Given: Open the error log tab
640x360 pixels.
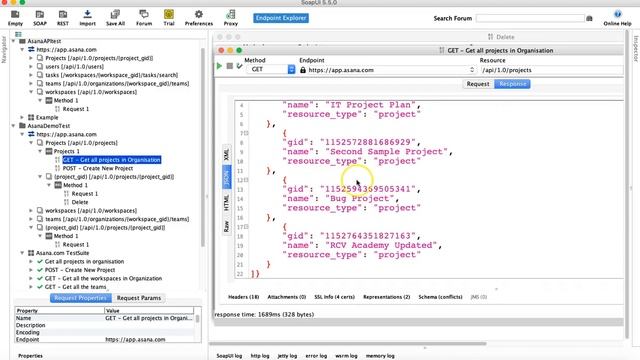Looking at the screenshot, I should click(316, 356).
